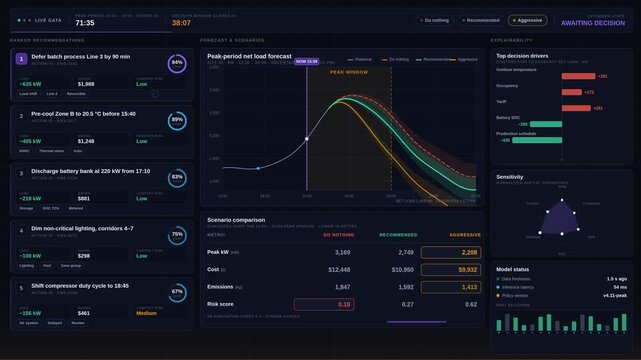Click the Storage tag
Screen dimensions: 641x360
(x=26, y=208)
